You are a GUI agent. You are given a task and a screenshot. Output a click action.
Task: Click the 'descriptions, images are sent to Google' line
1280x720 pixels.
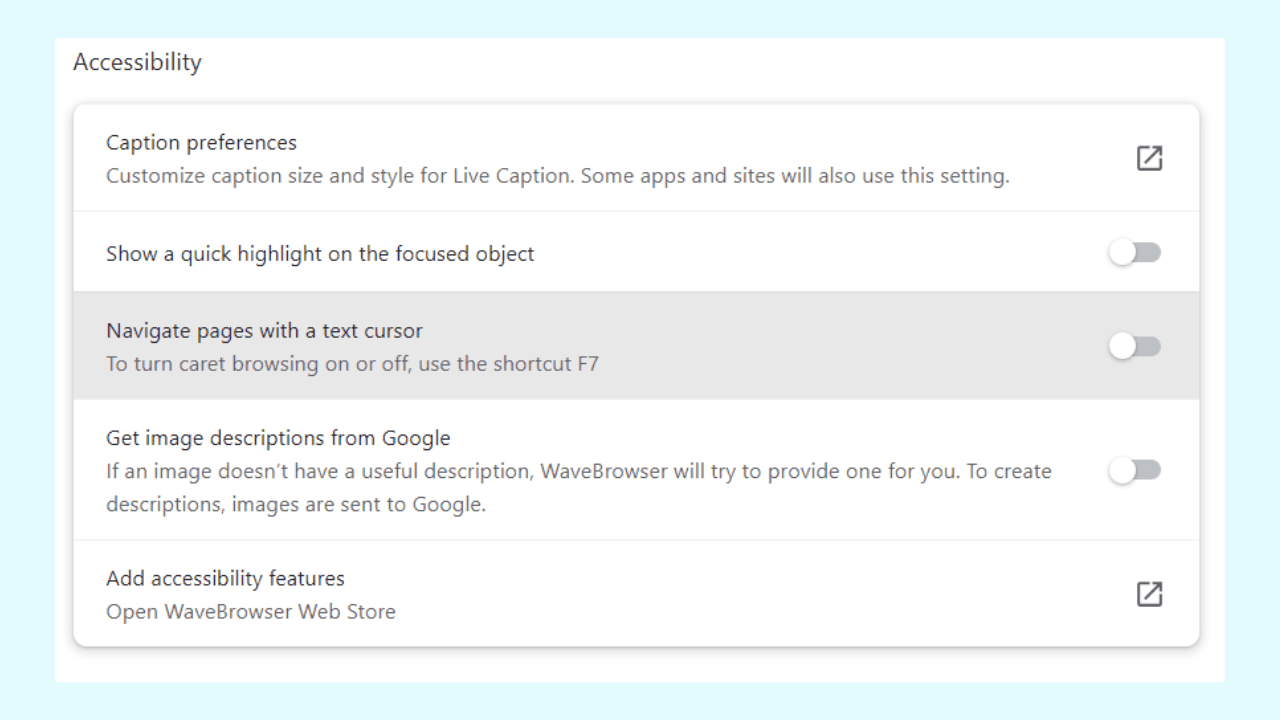pyautogui.click(x=295, y=504)
